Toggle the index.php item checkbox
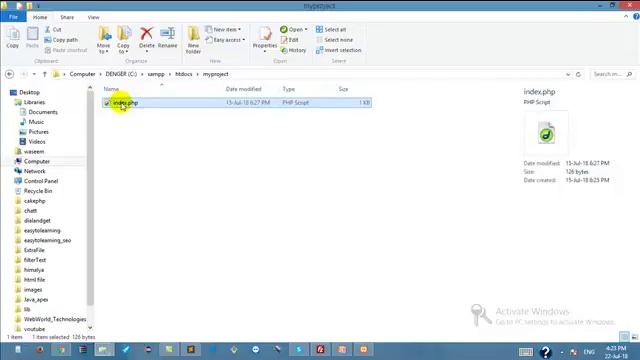Viewport: 640px width, 360px height. [x=107, y=103]
